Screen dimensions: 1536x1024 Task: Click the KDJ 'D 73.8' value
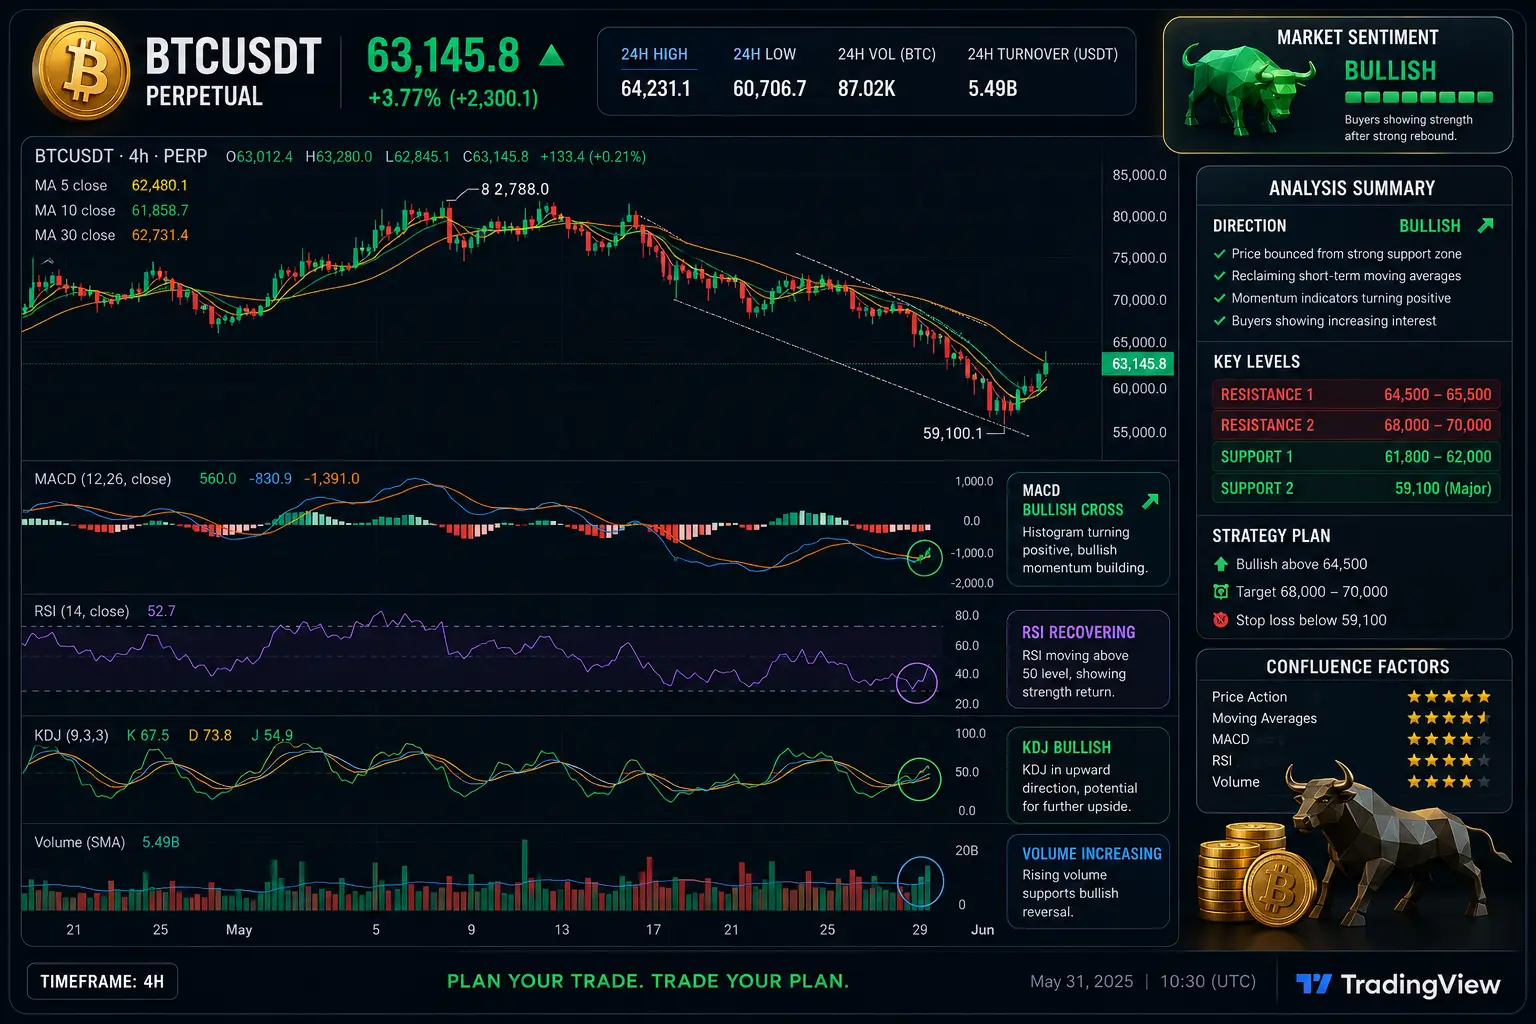coord(210,736)
